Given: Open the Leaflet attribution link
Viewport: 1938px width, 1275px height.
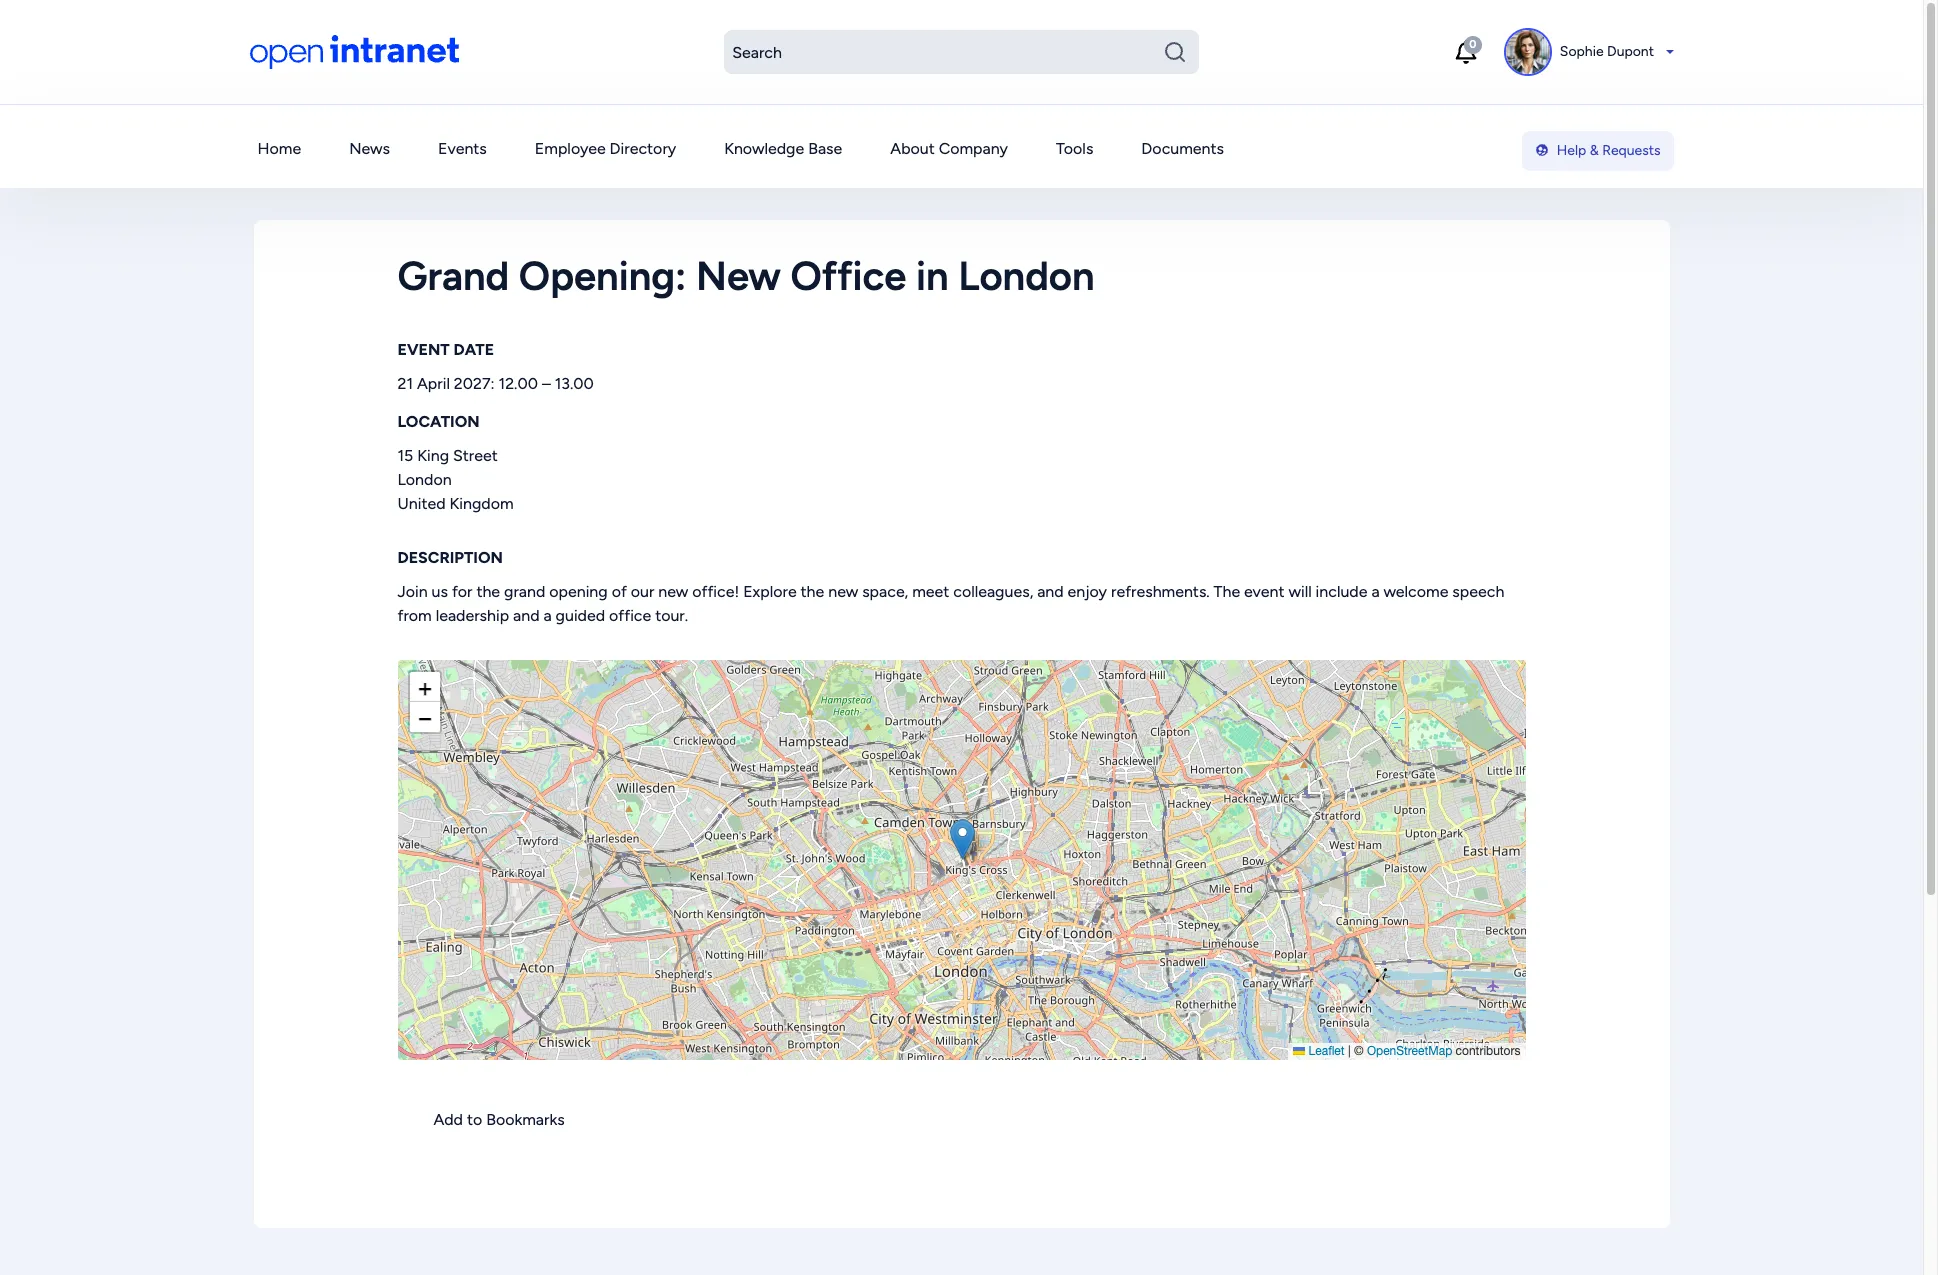Looking at the screenshot, I should click(x=1325, y=1051).
